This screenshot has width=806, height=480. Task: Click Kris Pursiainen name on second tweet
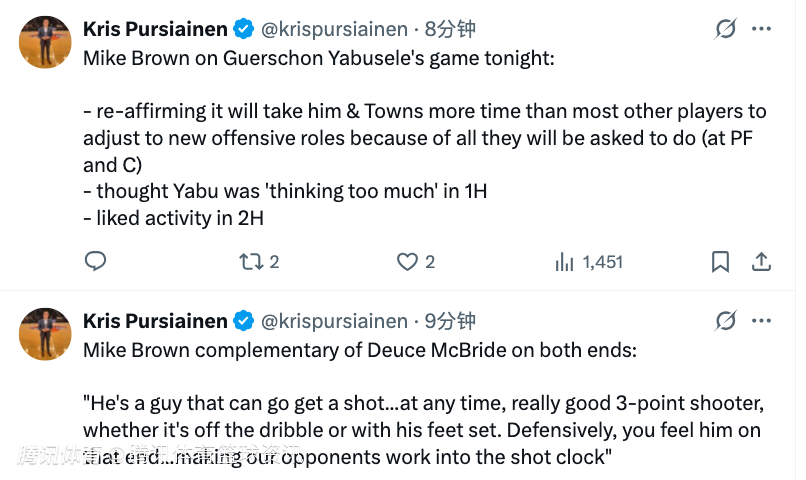[154, 321]
